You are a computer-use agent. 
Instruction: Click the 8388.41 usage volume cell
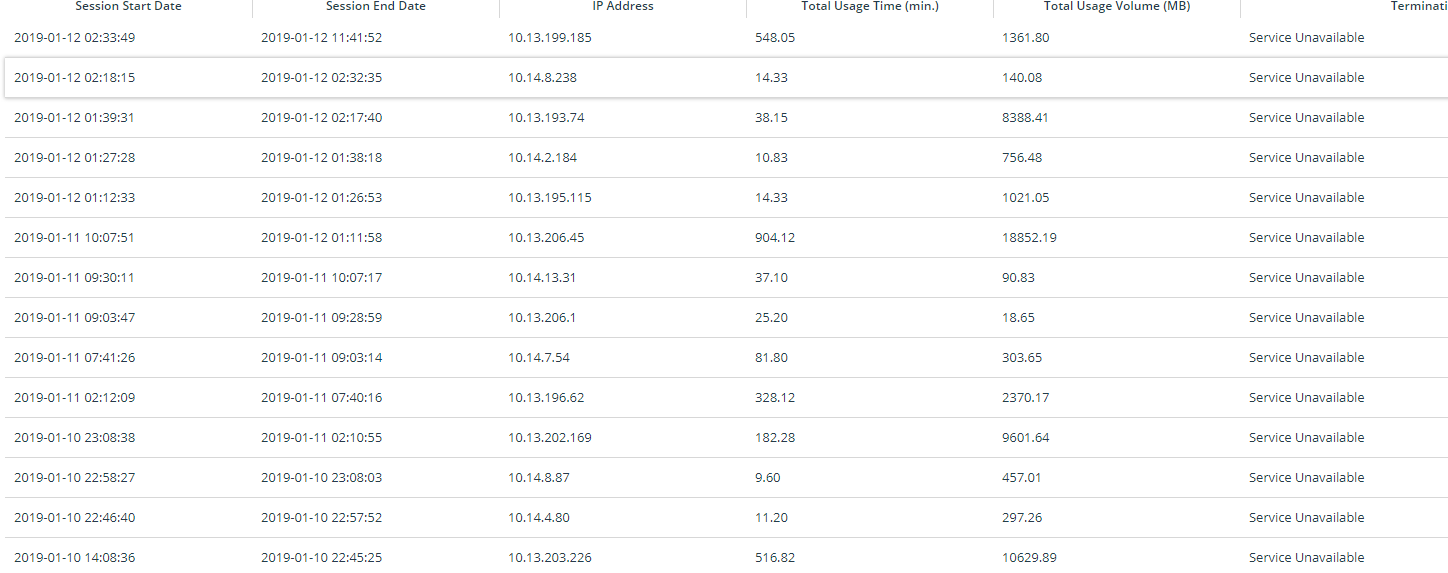pos(1026,118)
